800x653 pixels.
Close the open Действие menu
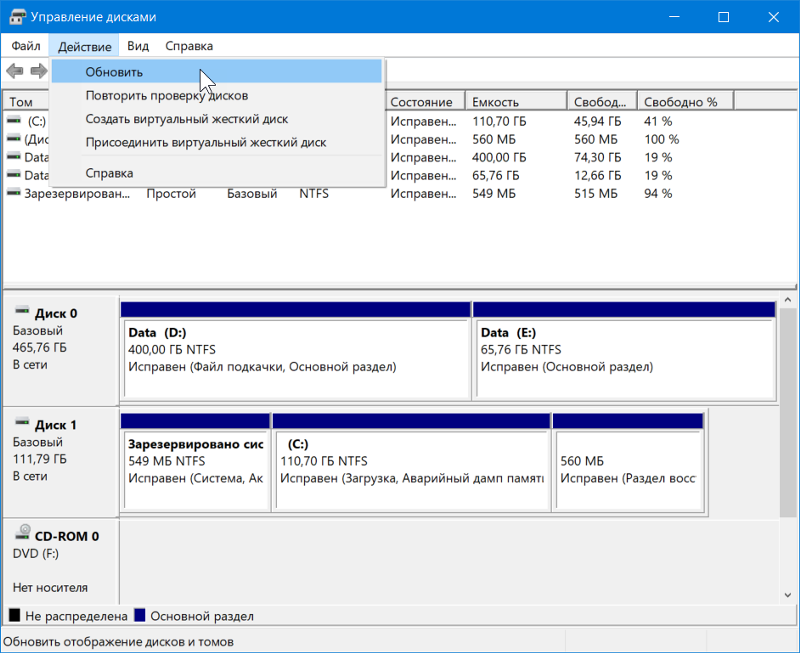click(x=84, y=46)
